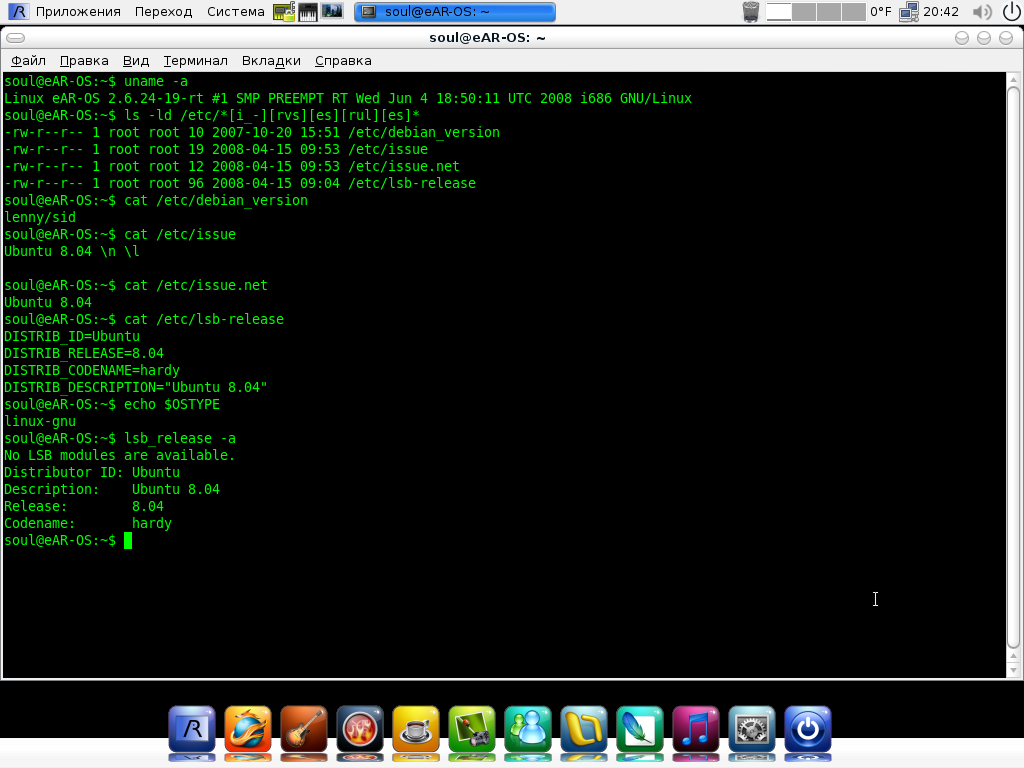Launch the messenger buddies icon in dock
1024x768 pixels.
coord(528,730)
